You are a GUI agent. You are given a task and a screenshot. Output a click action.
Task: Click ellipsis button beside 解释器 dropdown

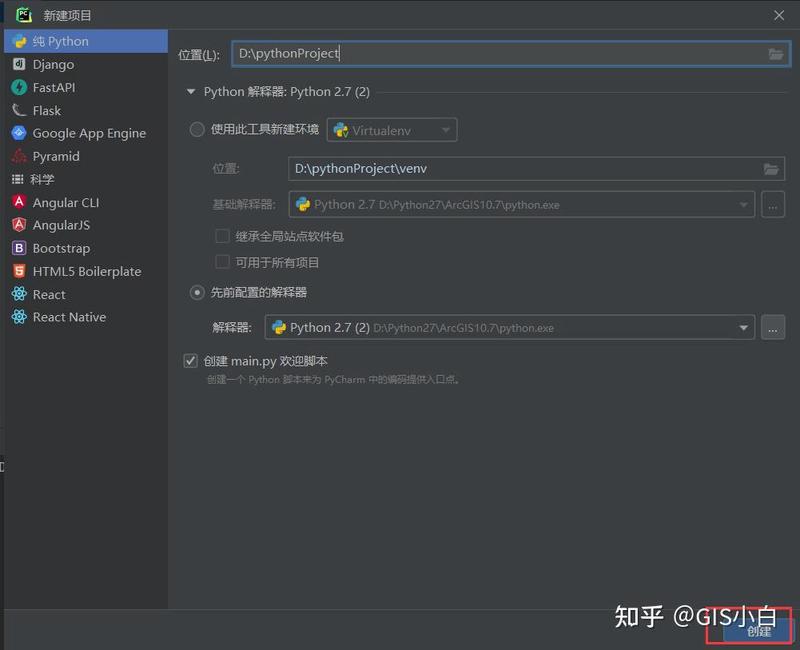(773, 327)
